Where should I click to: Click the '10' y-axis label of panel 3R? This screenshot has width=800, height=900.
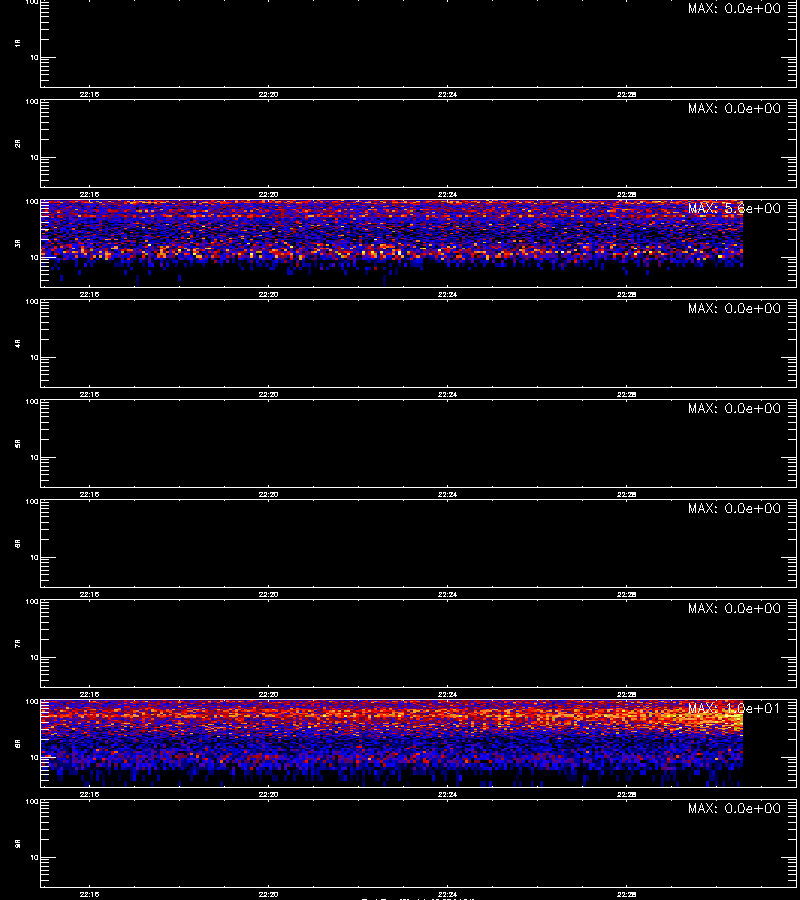click(34, 258)
